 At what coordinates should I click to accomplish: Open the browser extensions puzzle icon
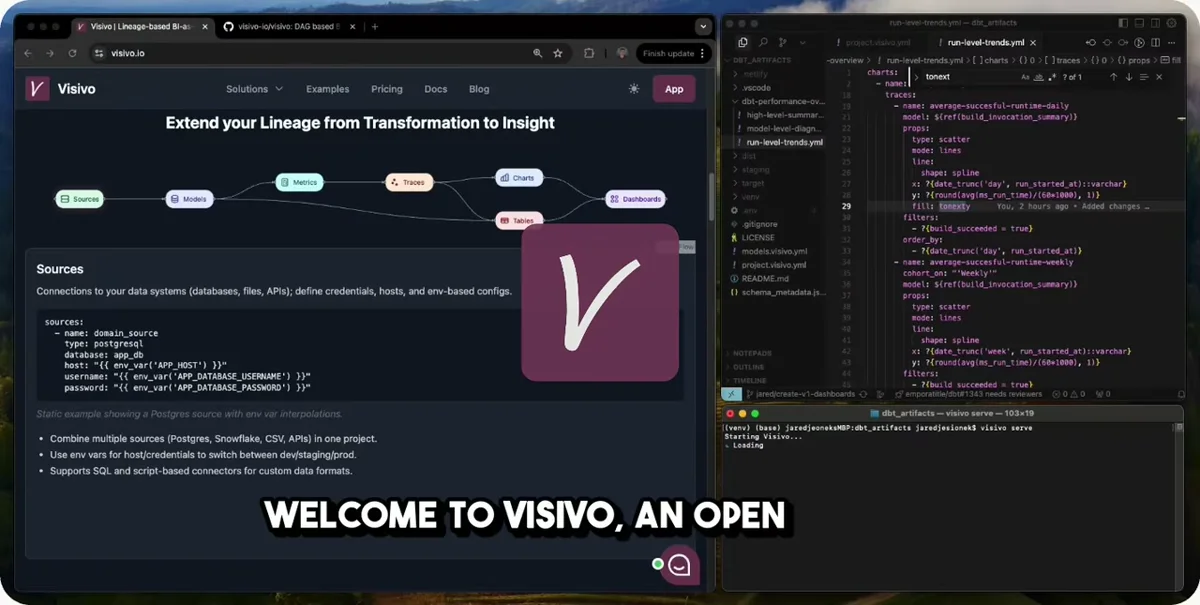click(x=589, y=53)
